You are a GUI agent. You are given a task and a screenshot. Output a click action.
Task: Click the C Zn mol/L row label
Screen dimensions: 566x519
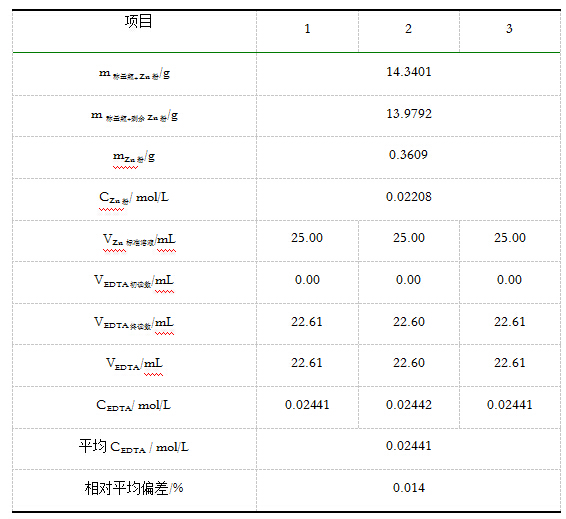coord(134,197)
